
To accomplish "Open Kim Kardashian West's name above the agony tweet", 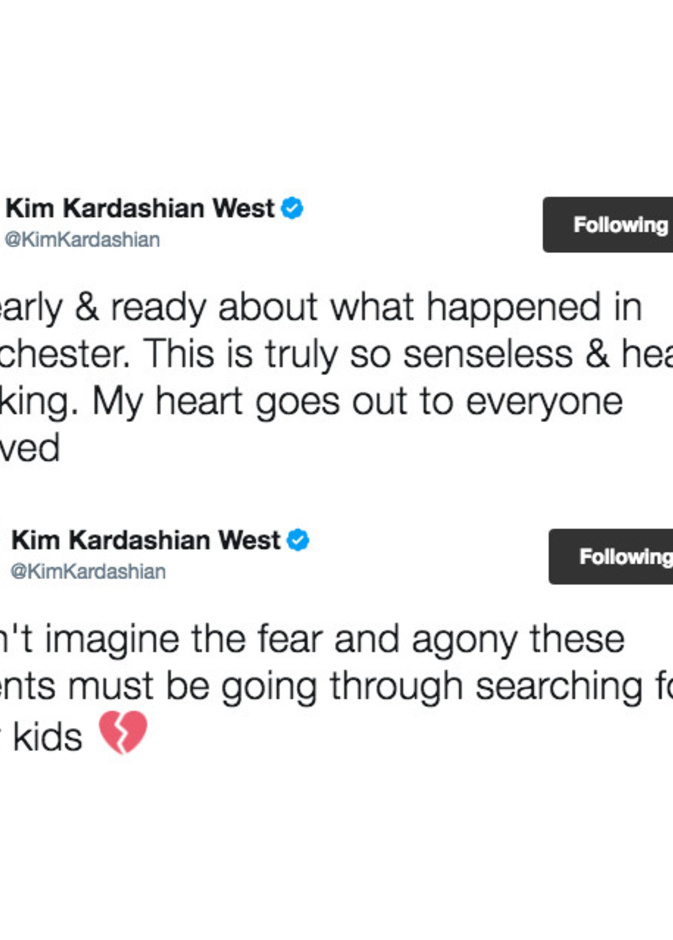I will tap(146, 541).
